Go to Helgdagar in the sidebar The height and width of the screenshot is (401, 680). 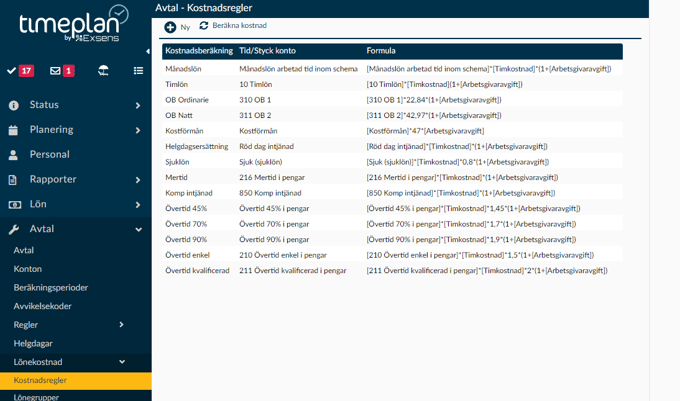(x=33, y=343)
